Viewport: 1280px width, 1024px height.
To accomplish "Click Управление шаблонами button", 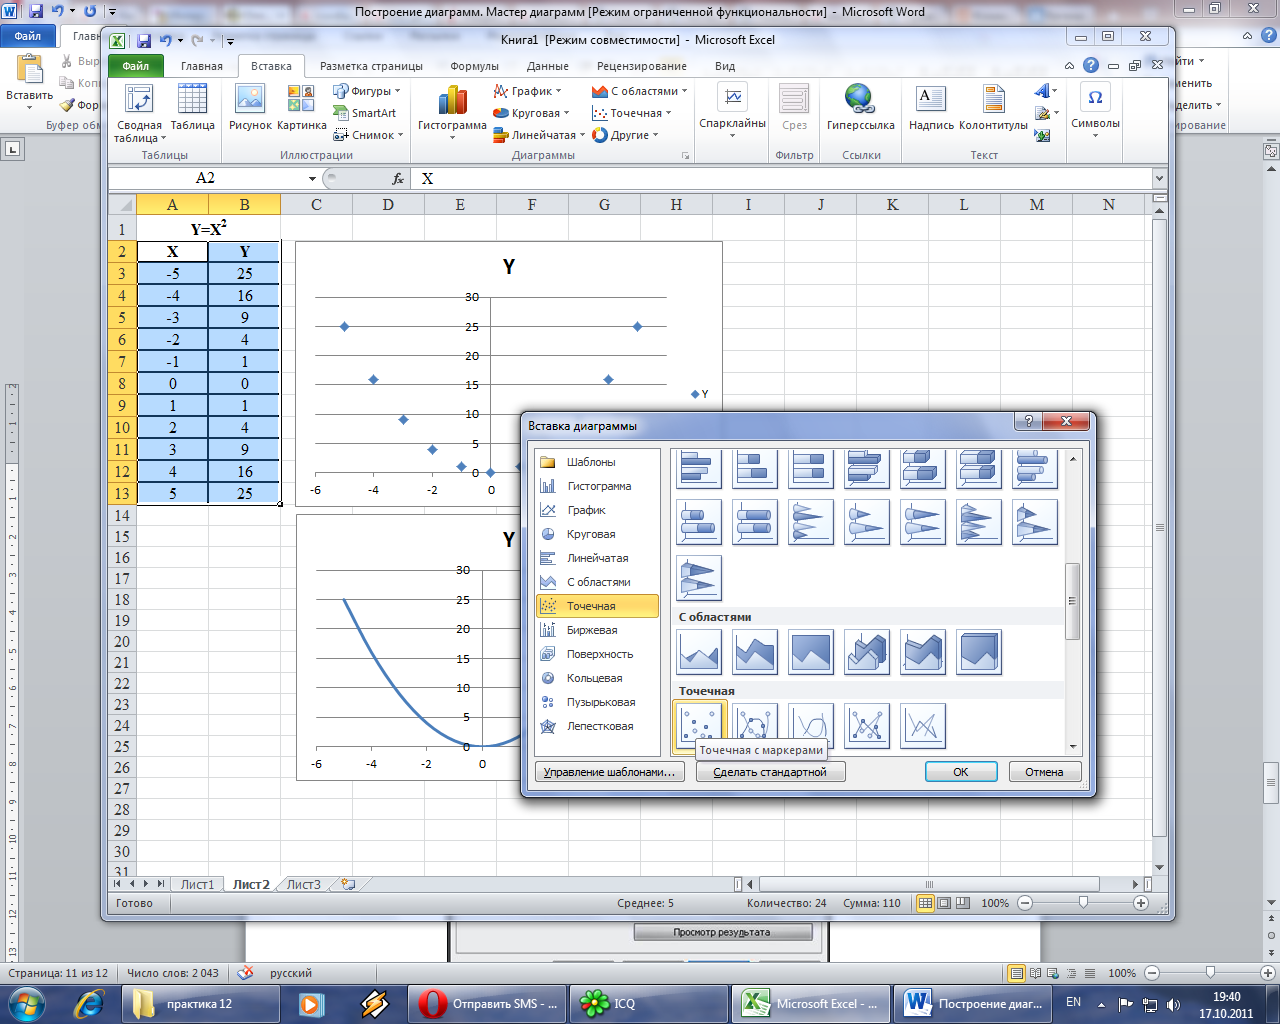I will point(610,772).
